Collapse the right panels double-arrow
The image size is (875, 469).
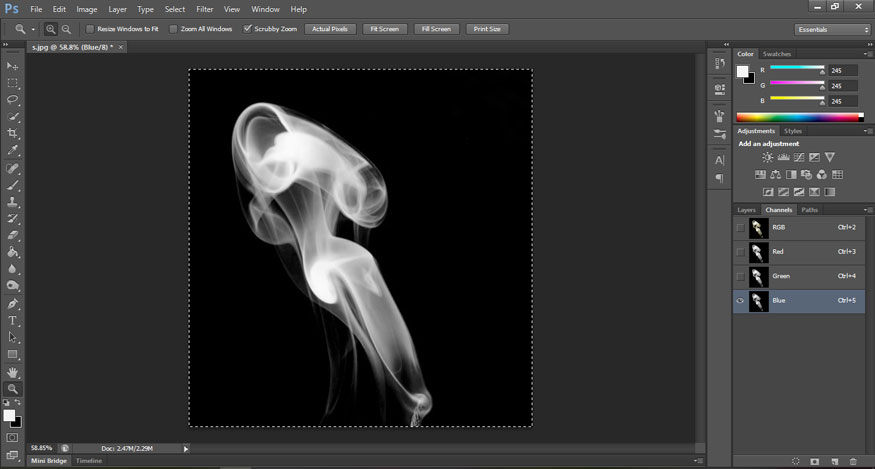869,44
